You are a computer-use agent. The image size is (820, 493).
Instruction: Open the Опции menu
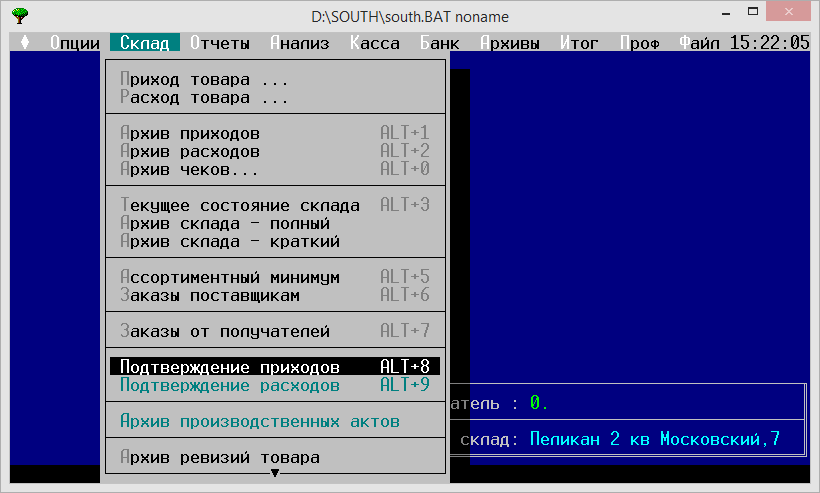[x=74, y=43]
